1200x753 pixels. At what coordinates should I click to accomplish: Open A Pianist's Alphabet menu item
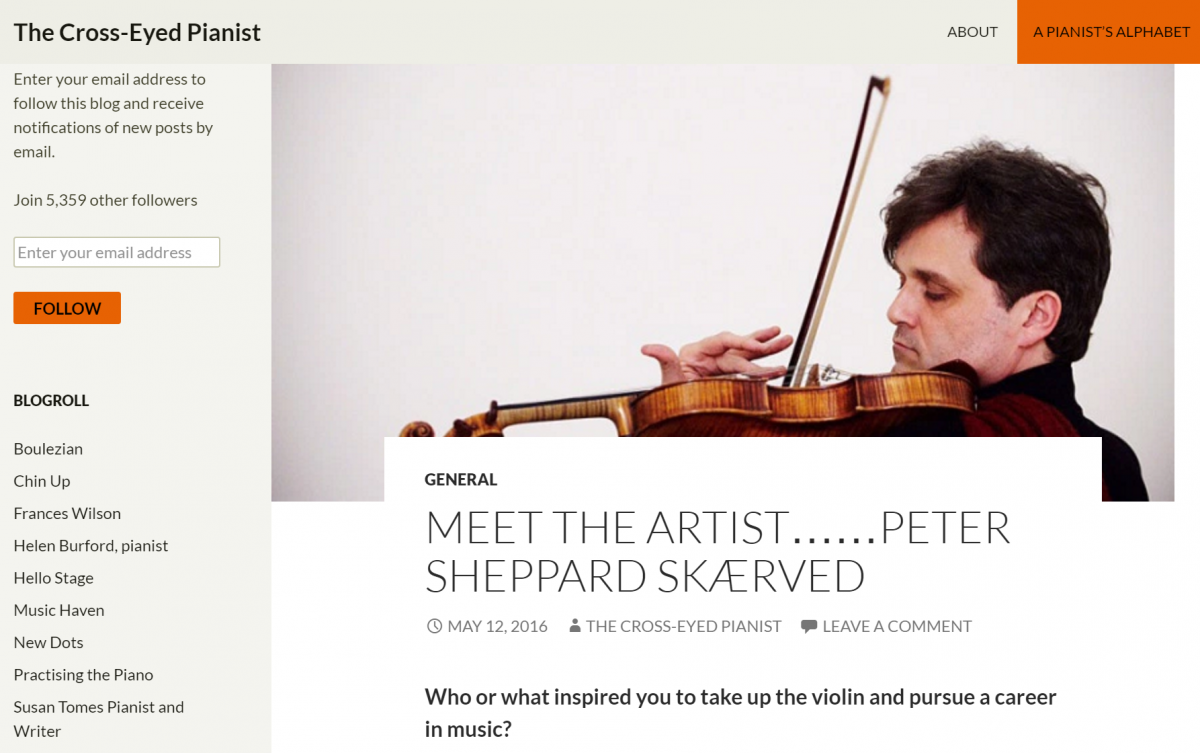(x=1111, y=32)
